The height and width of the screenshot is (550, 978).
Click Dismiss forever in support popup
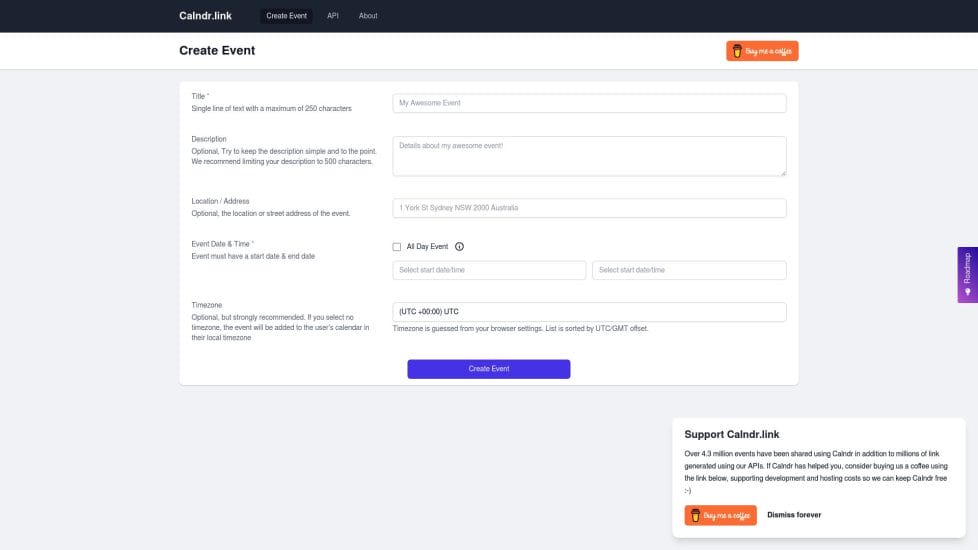[794, 515]
